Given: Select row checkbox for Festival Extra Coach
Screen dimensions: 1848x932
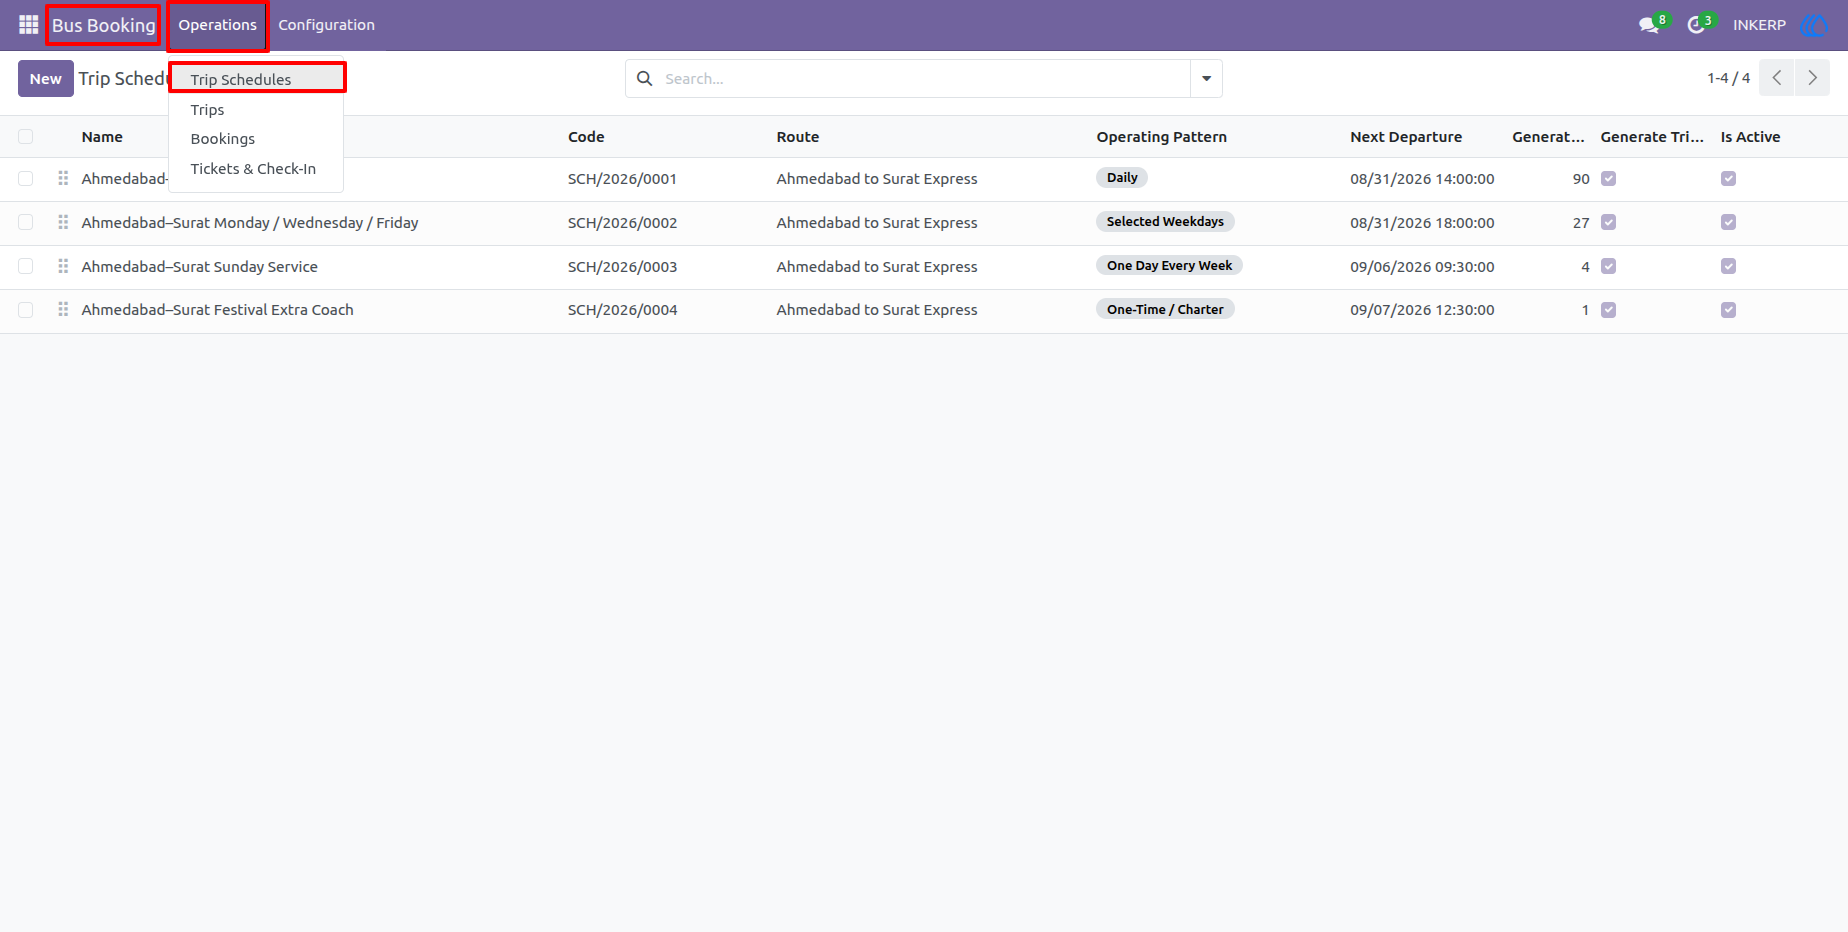Looking at the screenshot, I should 26,310.
